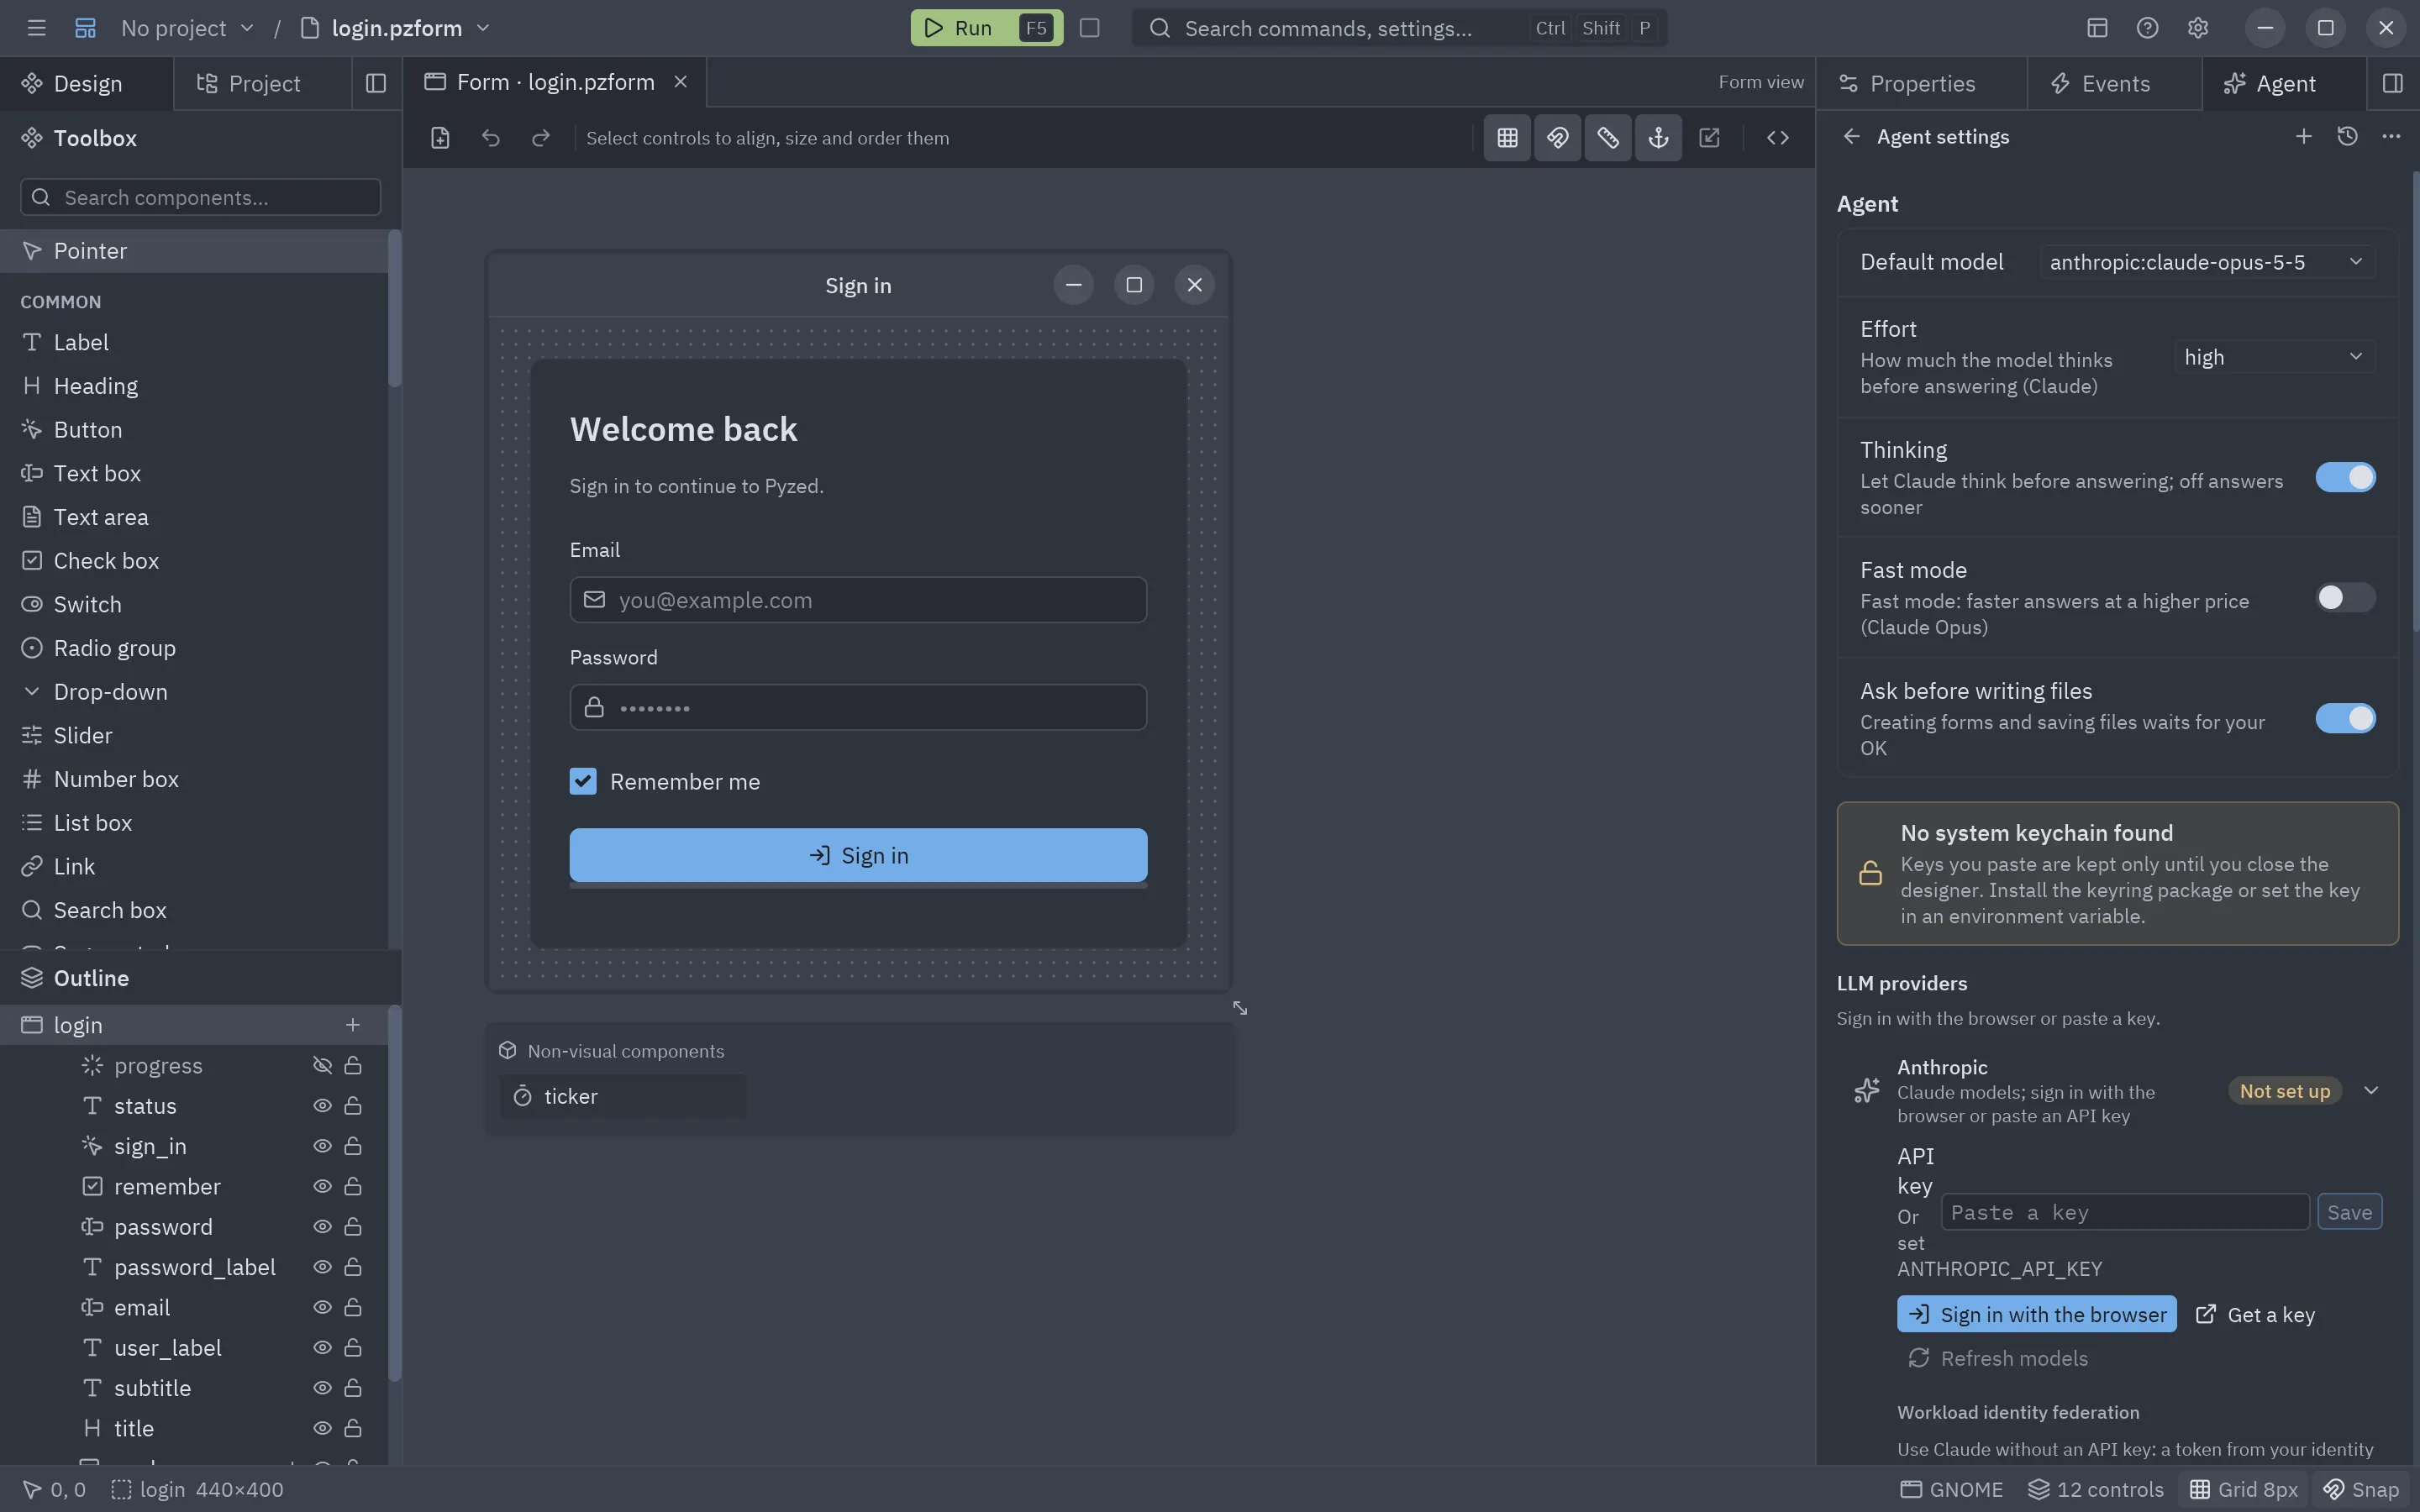
Task: Open the code view brackets icon
Action: tap(1777, 138)
